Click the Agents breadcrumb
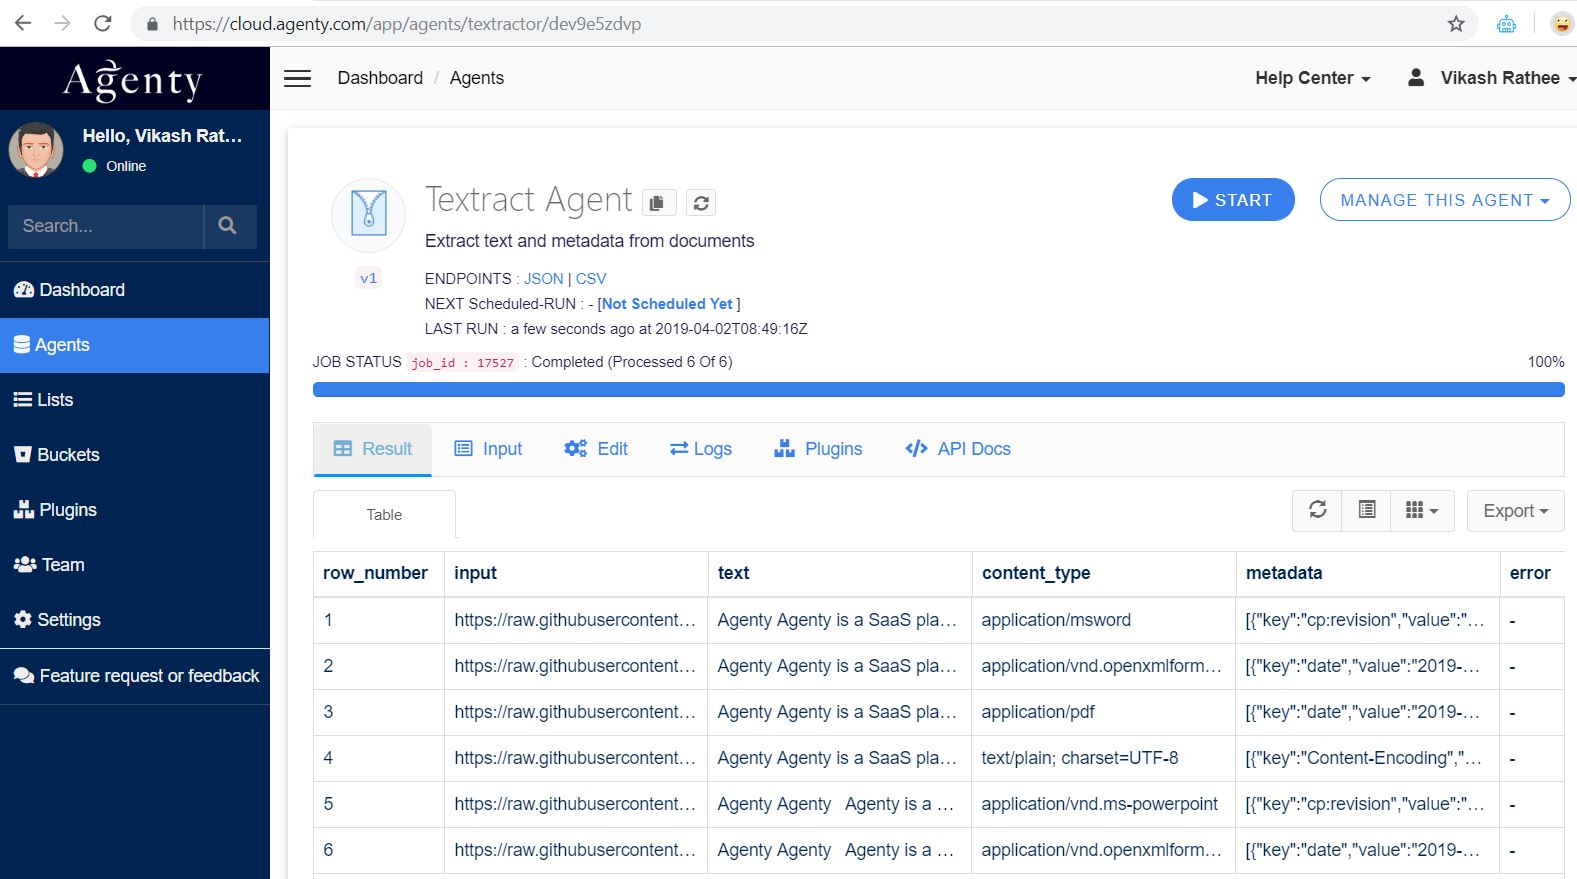This screenshot has height=879, width=1577. click(x=477, y=78)
